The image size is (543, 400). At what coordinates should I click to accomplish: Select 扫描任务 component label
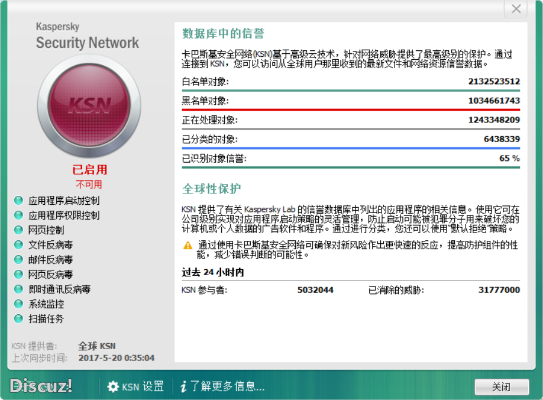click(x=46, y=319)
